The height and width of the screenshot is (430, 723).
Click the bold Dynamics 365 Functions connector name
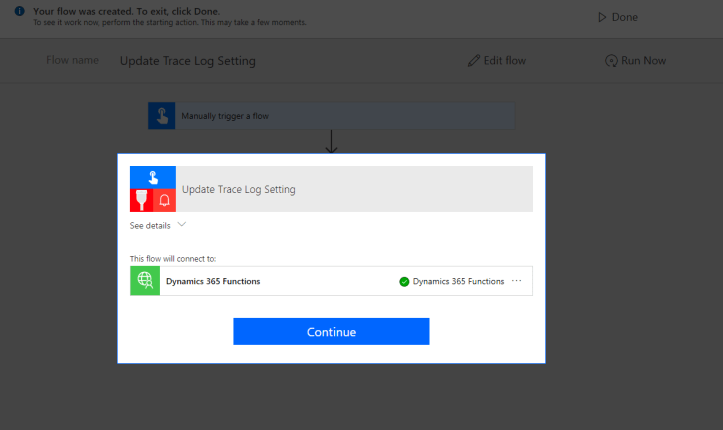tap(213, 282)
